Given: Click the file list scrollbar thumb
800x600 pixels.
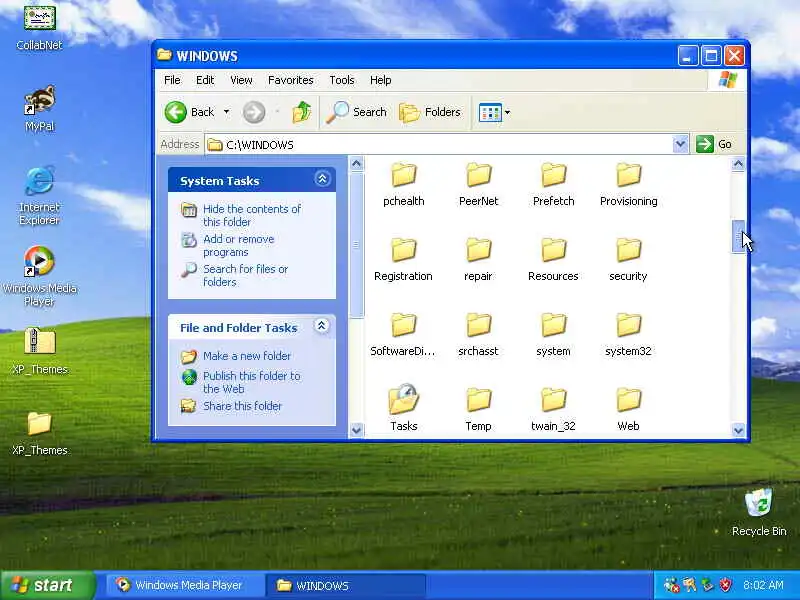Looking at the screenshot, I should [738, 236].
